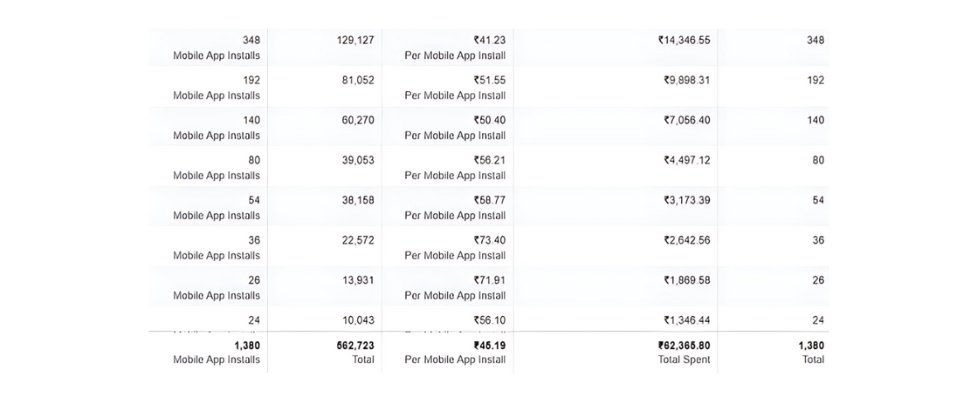Click the ₹56.21 cost cell
The width and height of the screenshot is (978, 402).
tap(489, 160)
